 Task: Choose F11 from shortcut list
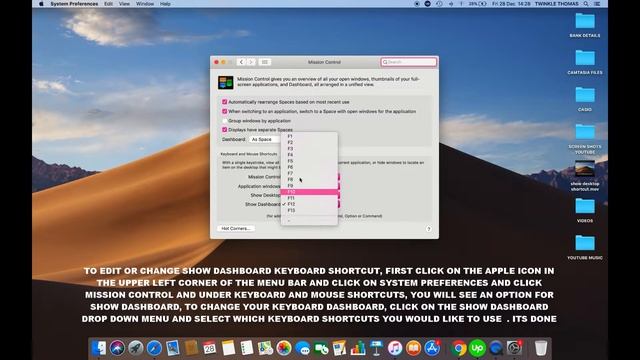coord(309,198)
